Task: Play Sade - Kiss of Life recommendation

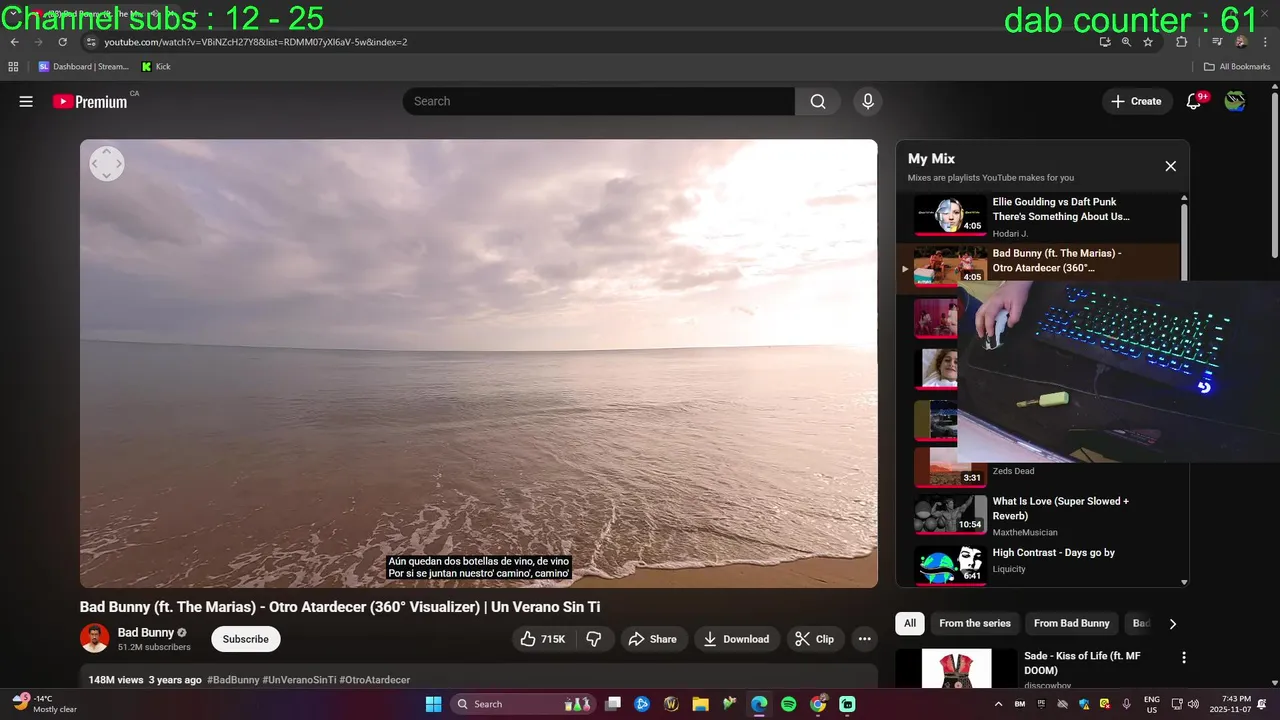Action: coord(1082,663)
